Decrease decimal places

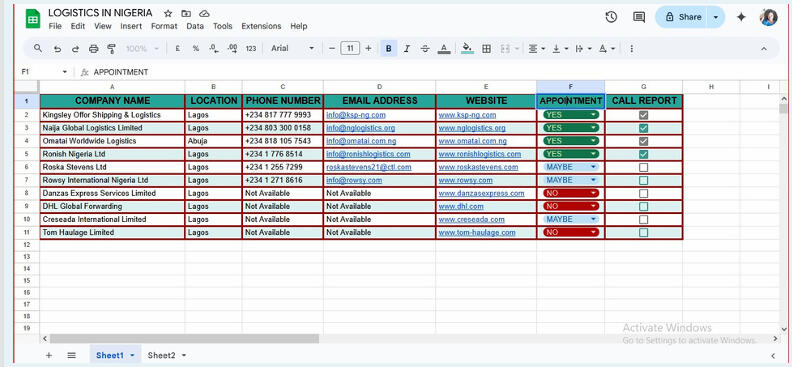(x=214, y=48)
